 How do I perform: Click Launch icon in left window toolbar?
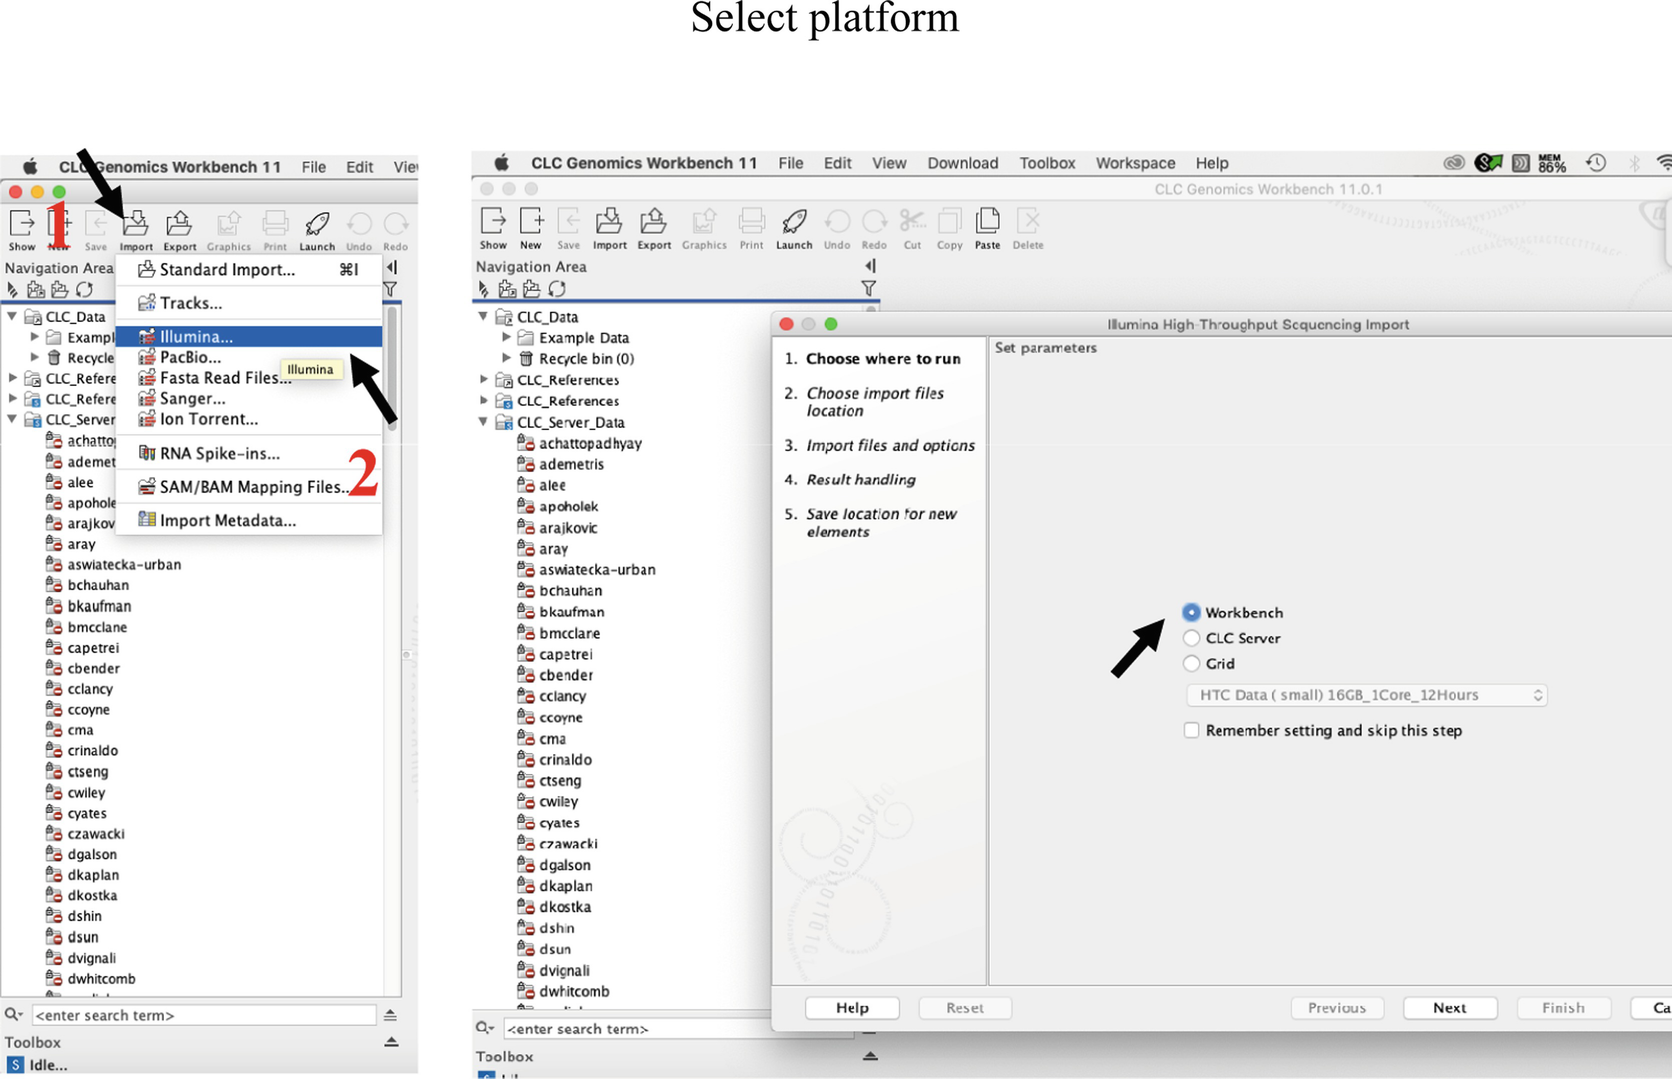coord(317,224)
